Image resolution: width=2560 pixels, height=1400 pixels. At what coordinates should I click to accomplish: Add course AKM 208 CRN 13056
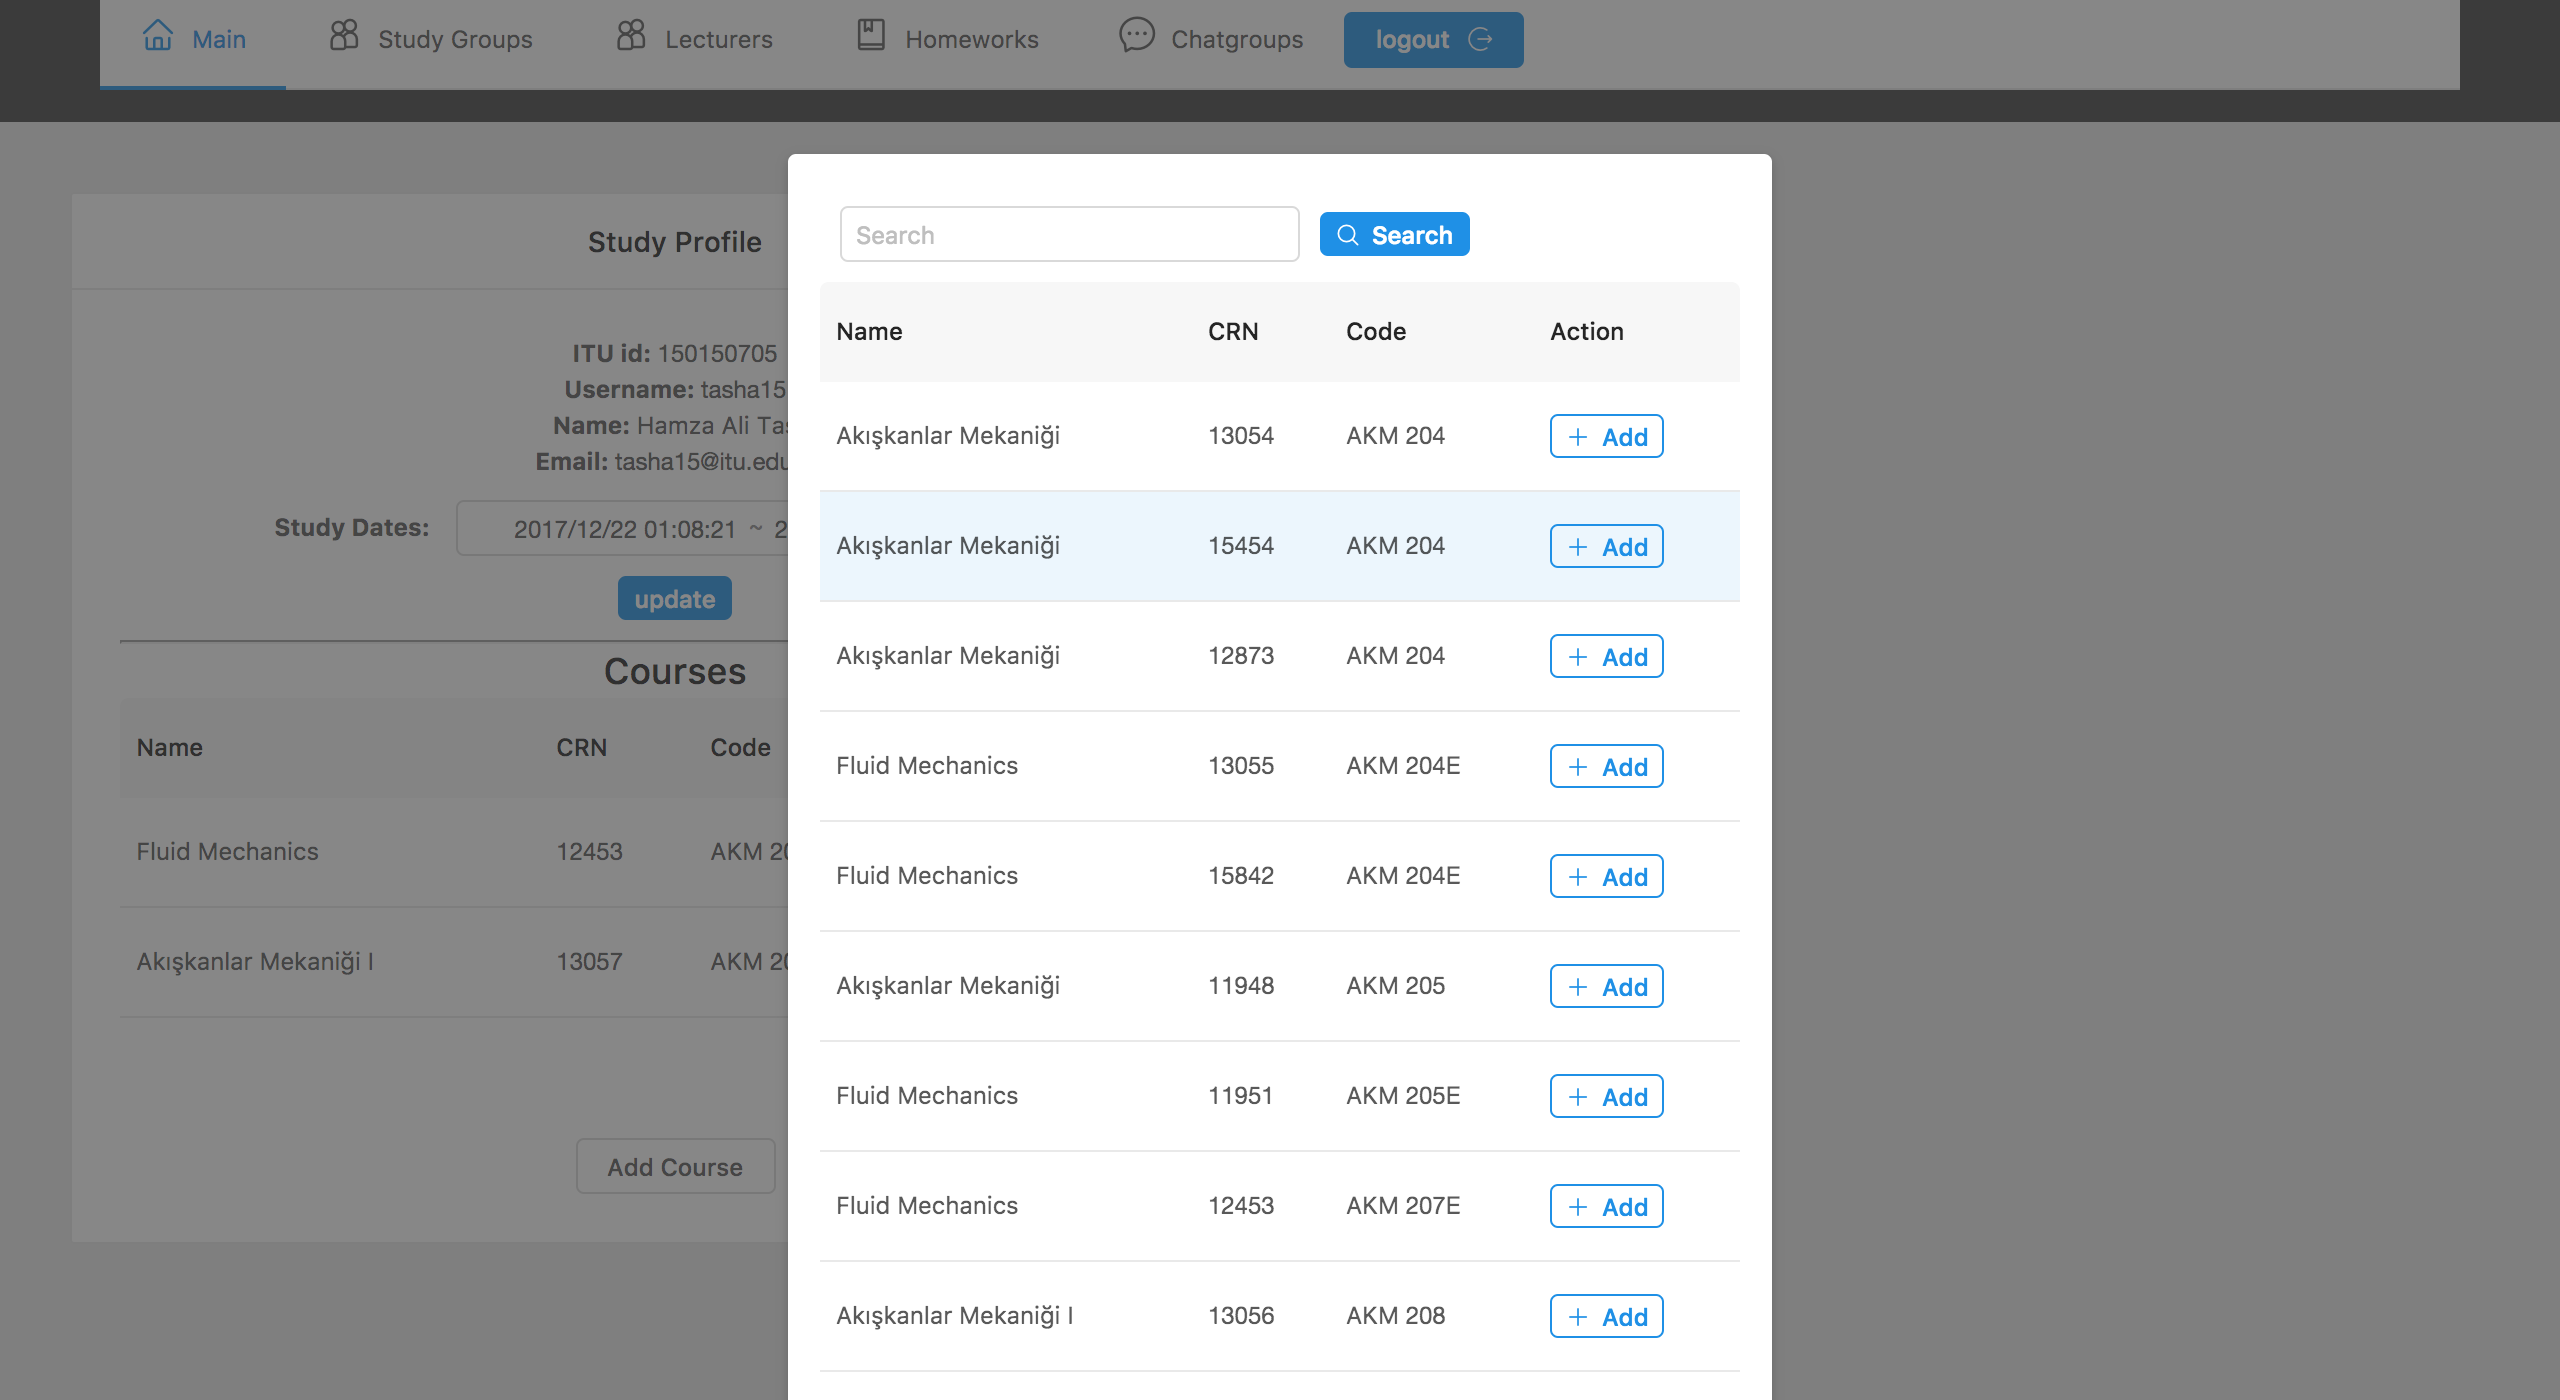tap(1606, 1316)
